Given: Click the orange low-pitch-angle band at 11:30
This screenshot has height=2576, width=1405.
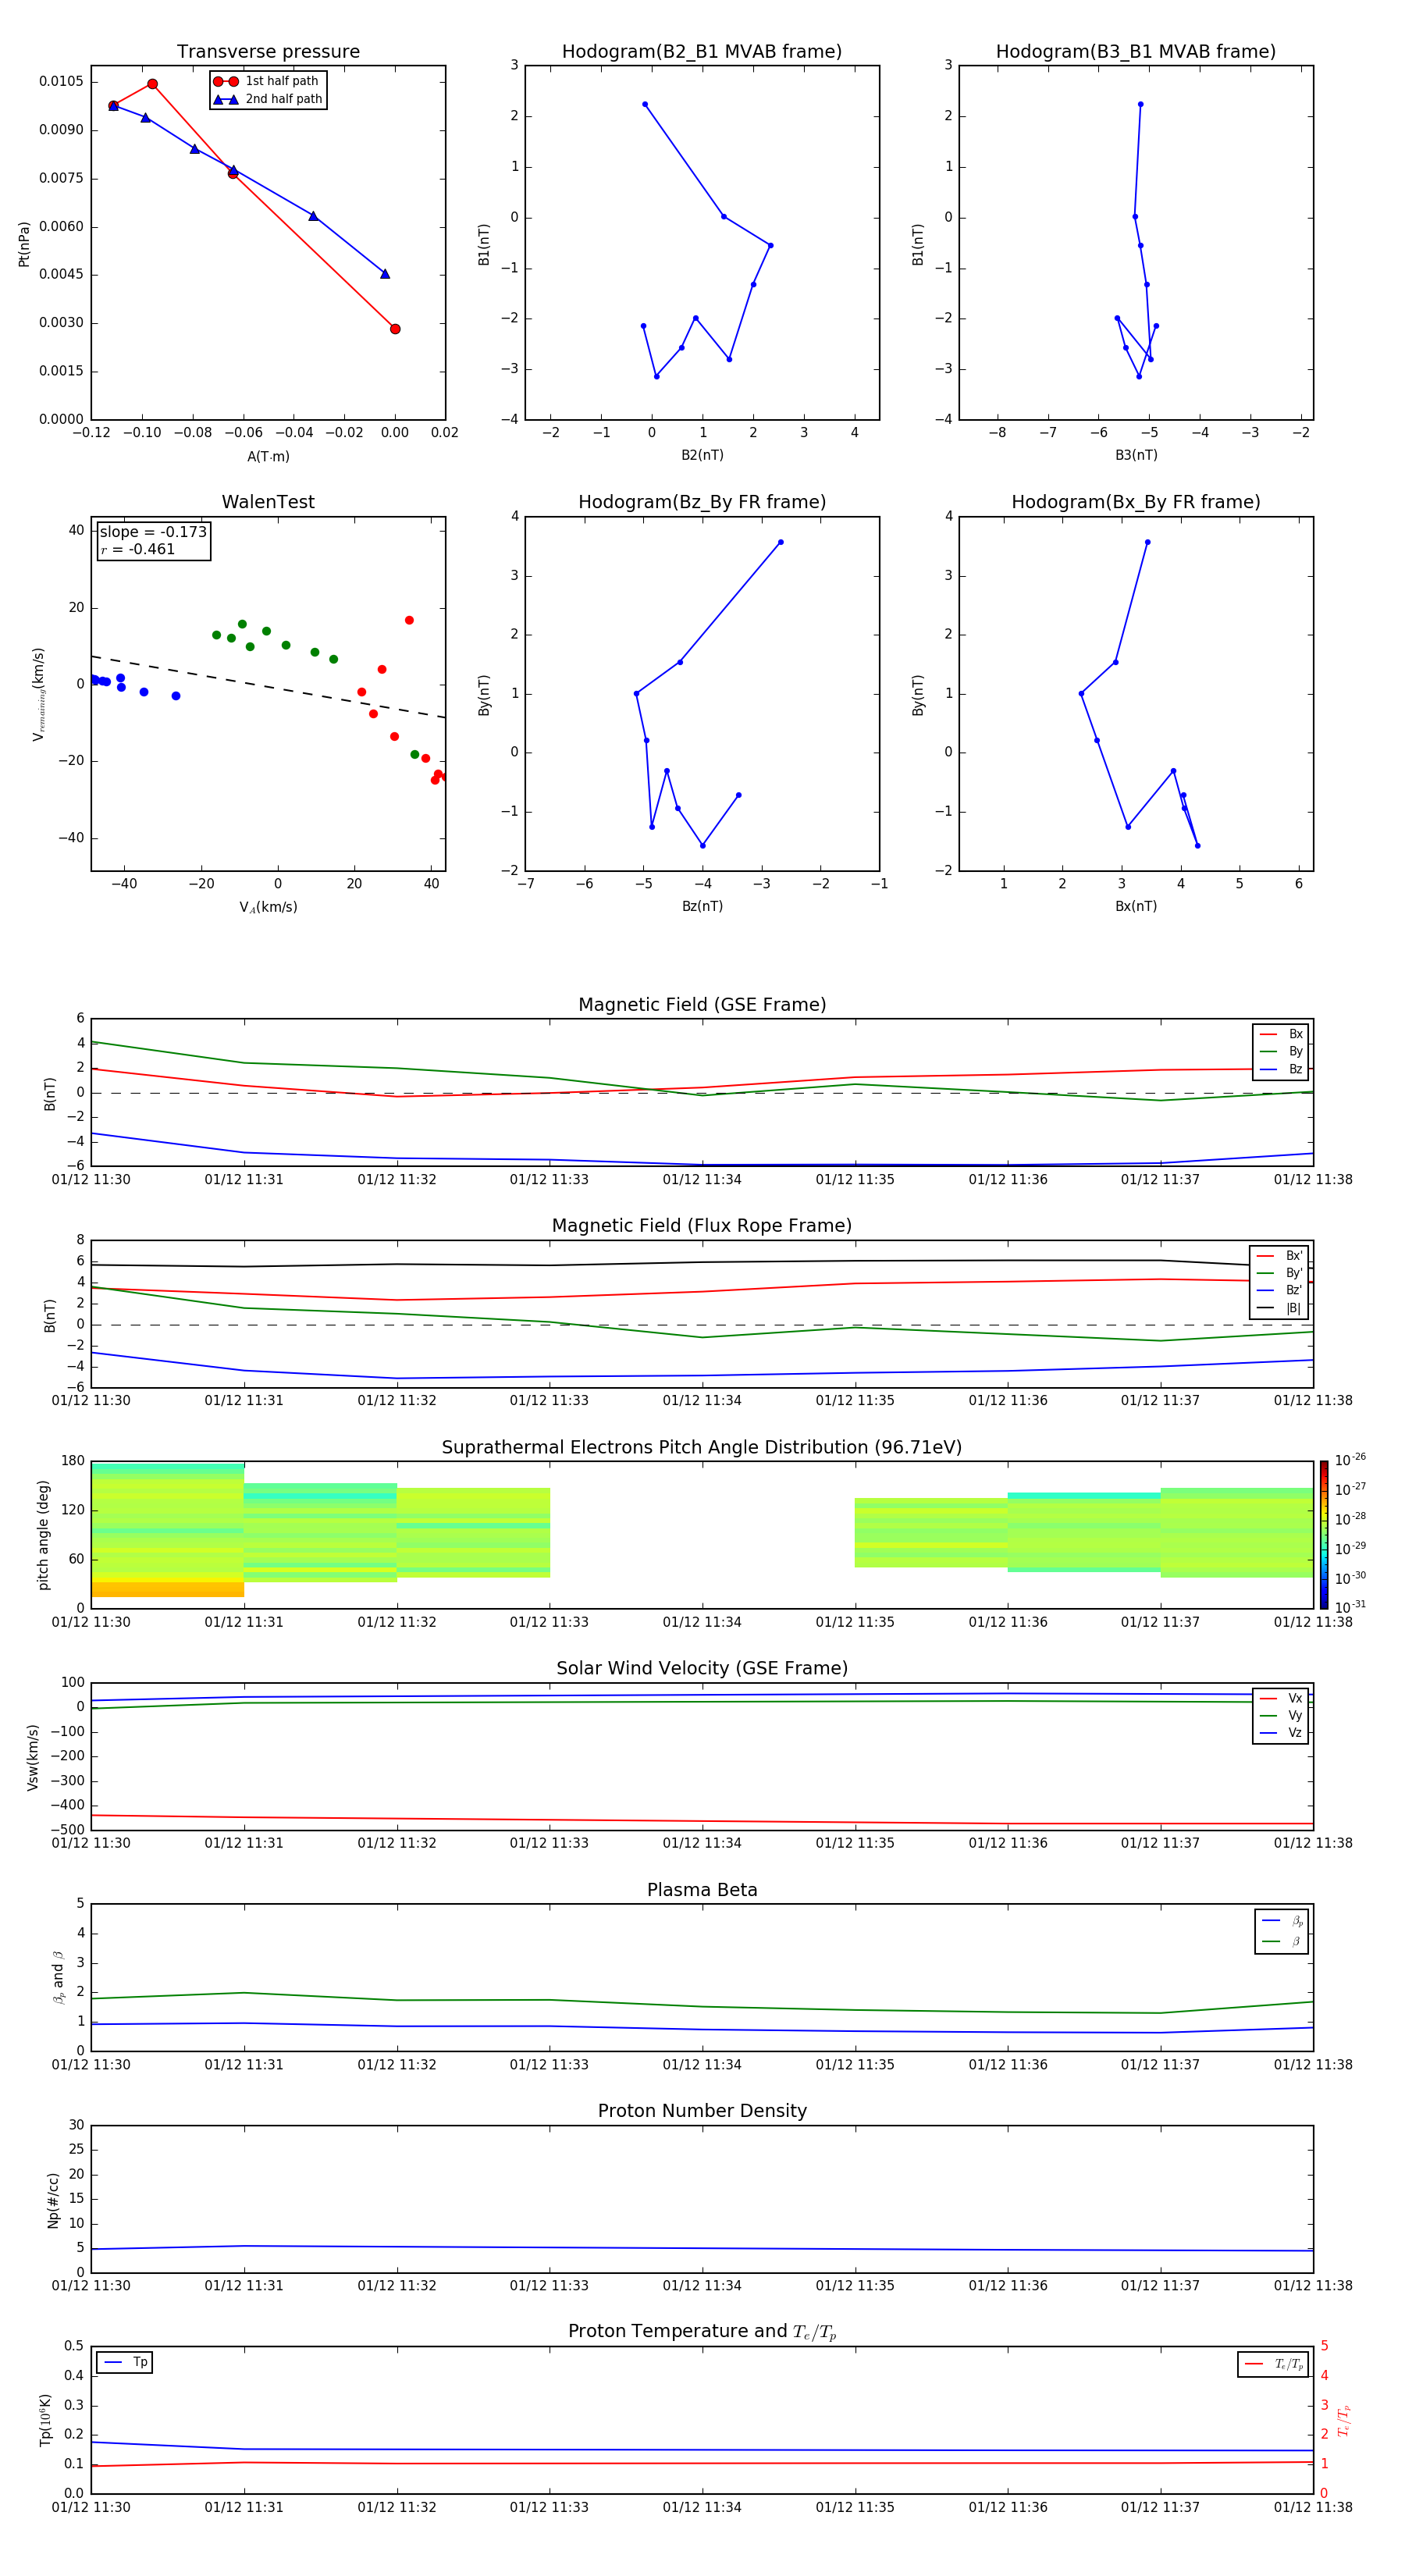Looking at the screenshot, I should click(167, 1589).
